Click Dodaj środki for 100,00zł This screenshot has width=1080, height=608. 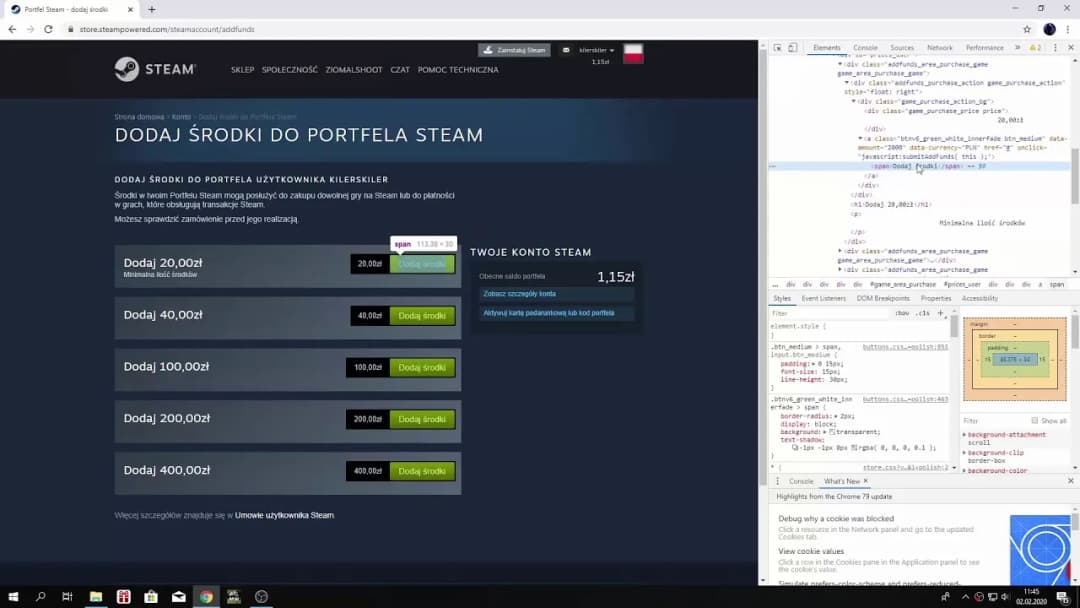(x=422, y=367)
